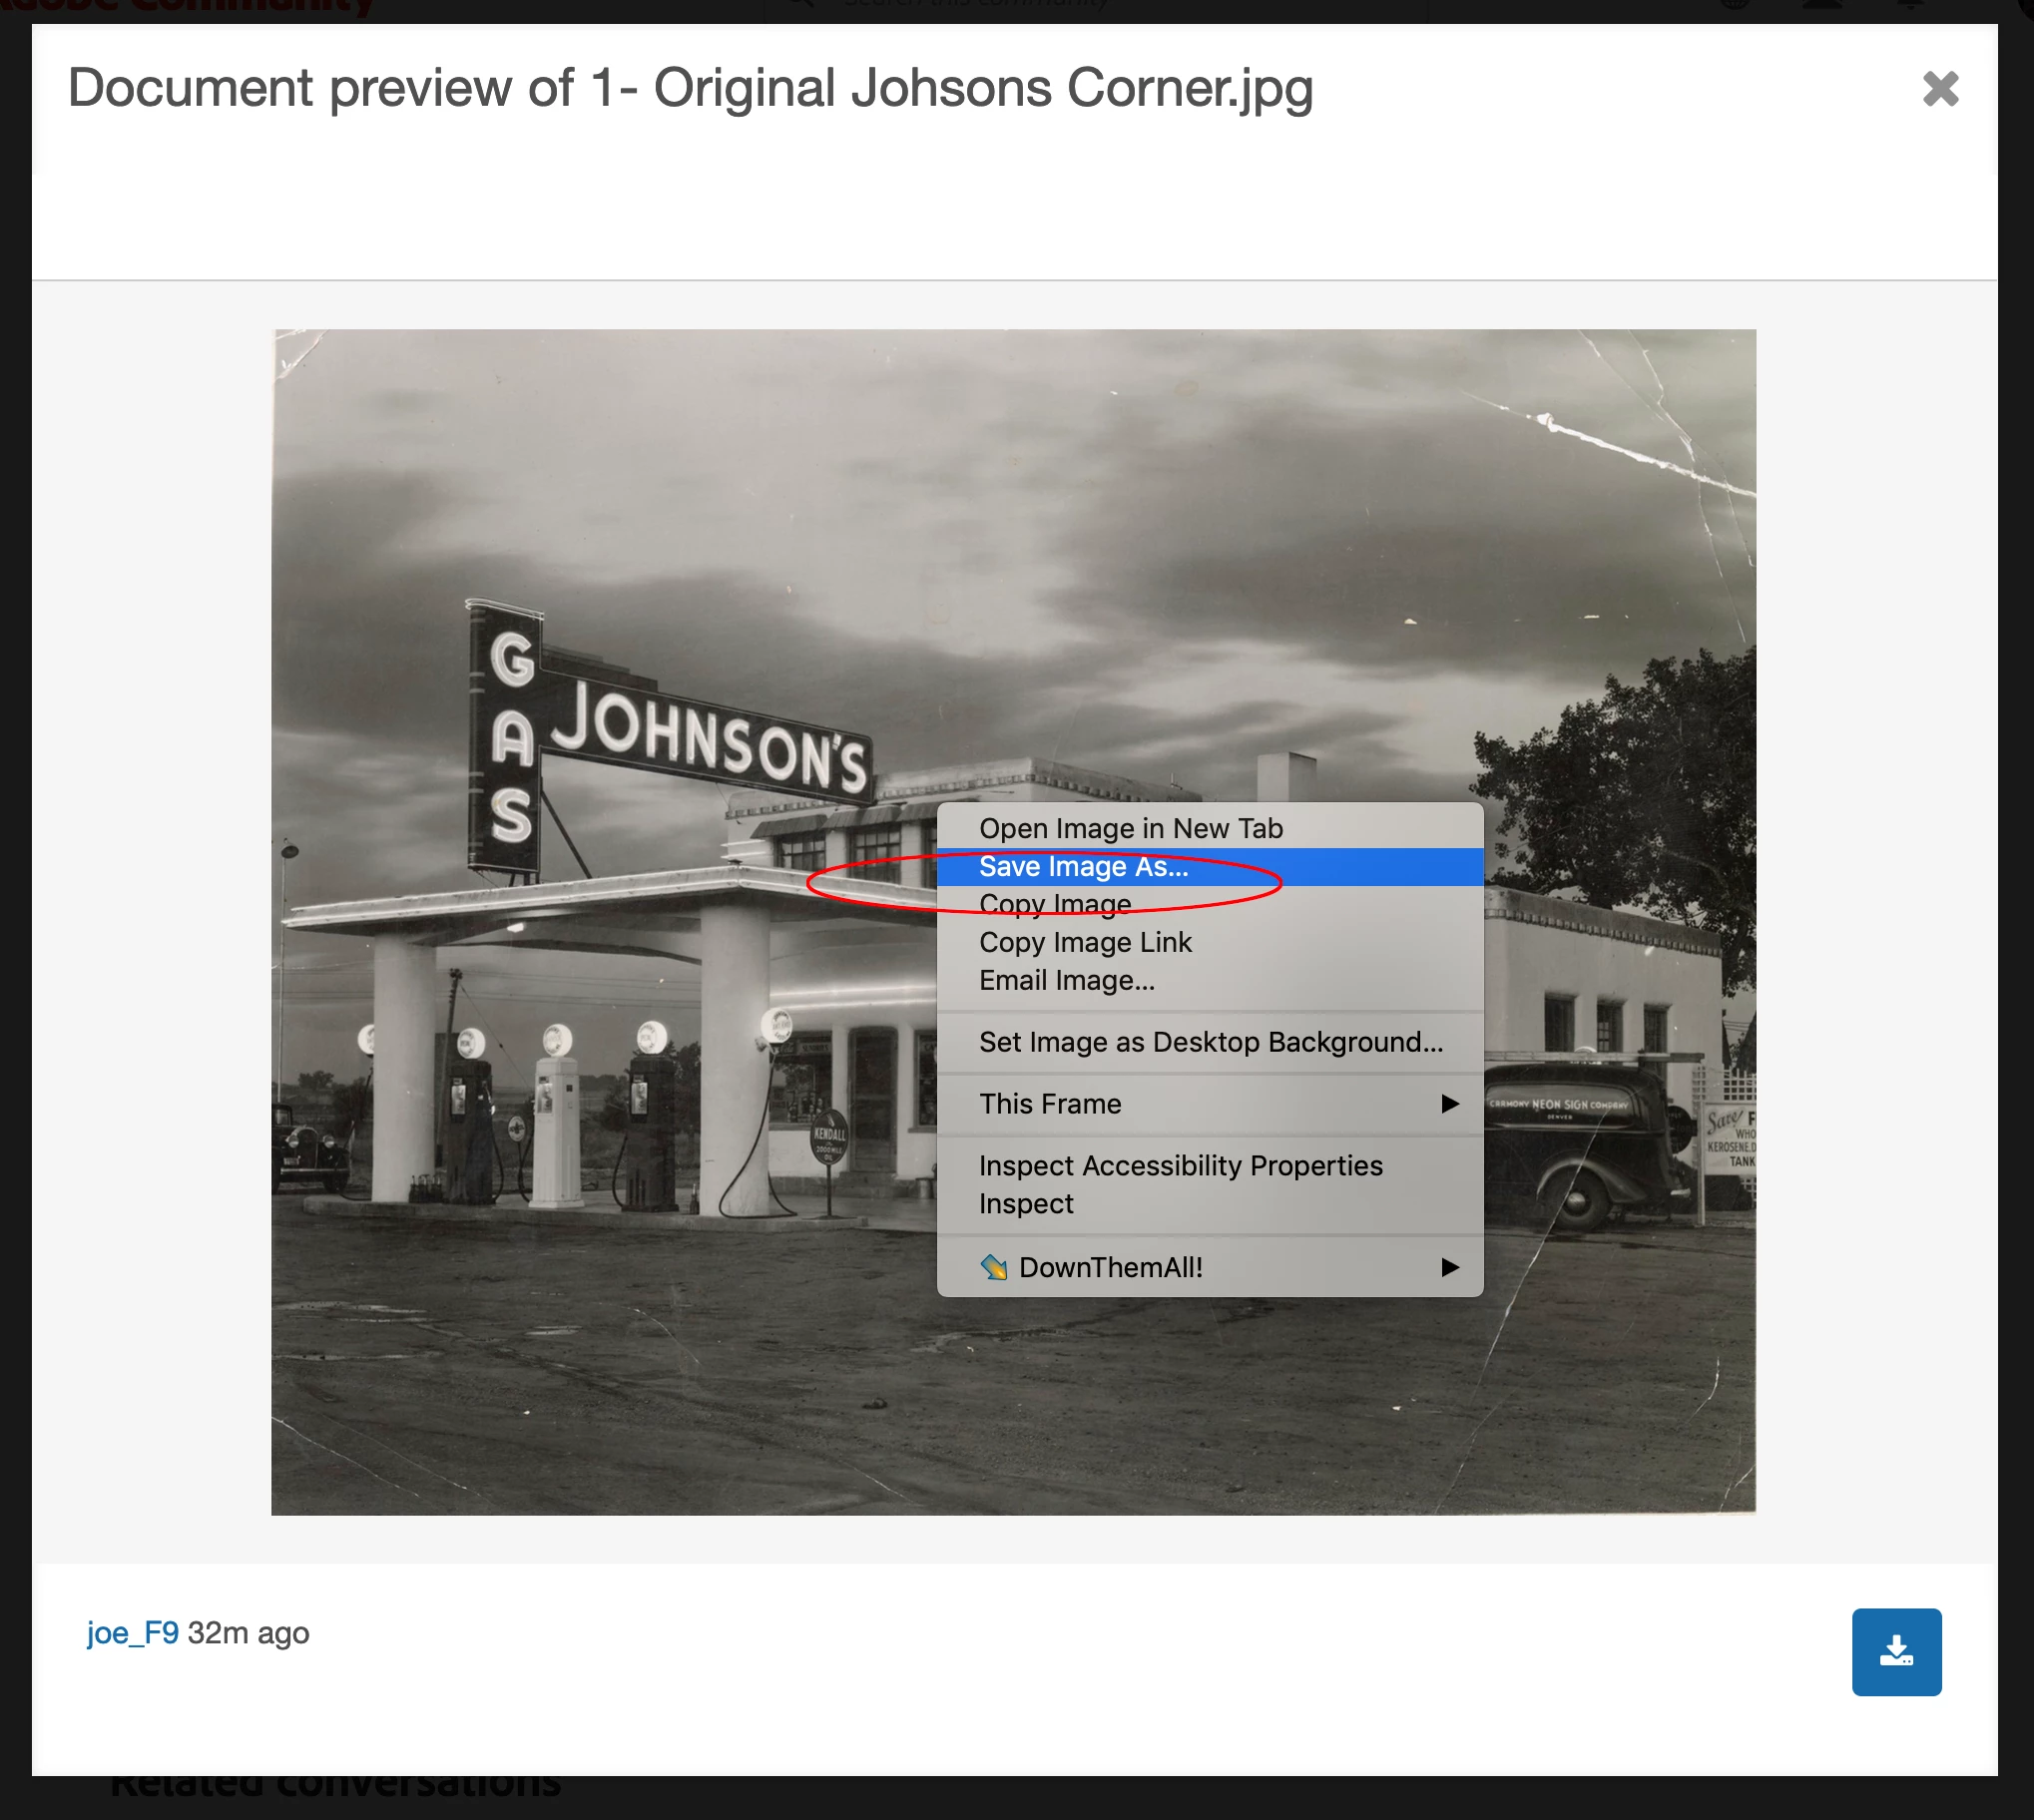Click the GAS sign in the photo
The height and width of the screenshot is (1820, 2034).
(510, 740)
